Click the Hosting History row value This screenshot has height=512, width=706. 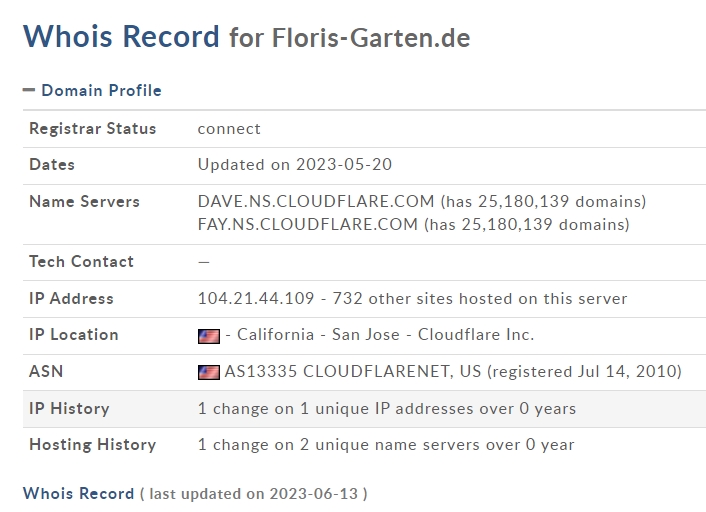pos(386,444)
